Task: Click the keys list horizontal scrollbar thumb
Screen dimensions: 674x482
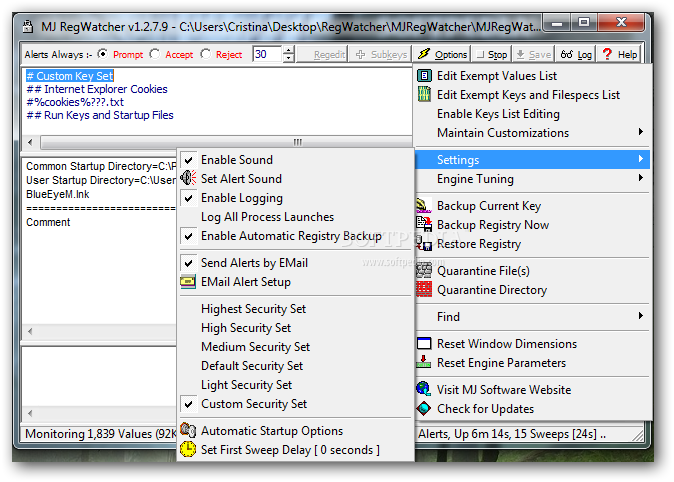Action: (x=226, y=142)
